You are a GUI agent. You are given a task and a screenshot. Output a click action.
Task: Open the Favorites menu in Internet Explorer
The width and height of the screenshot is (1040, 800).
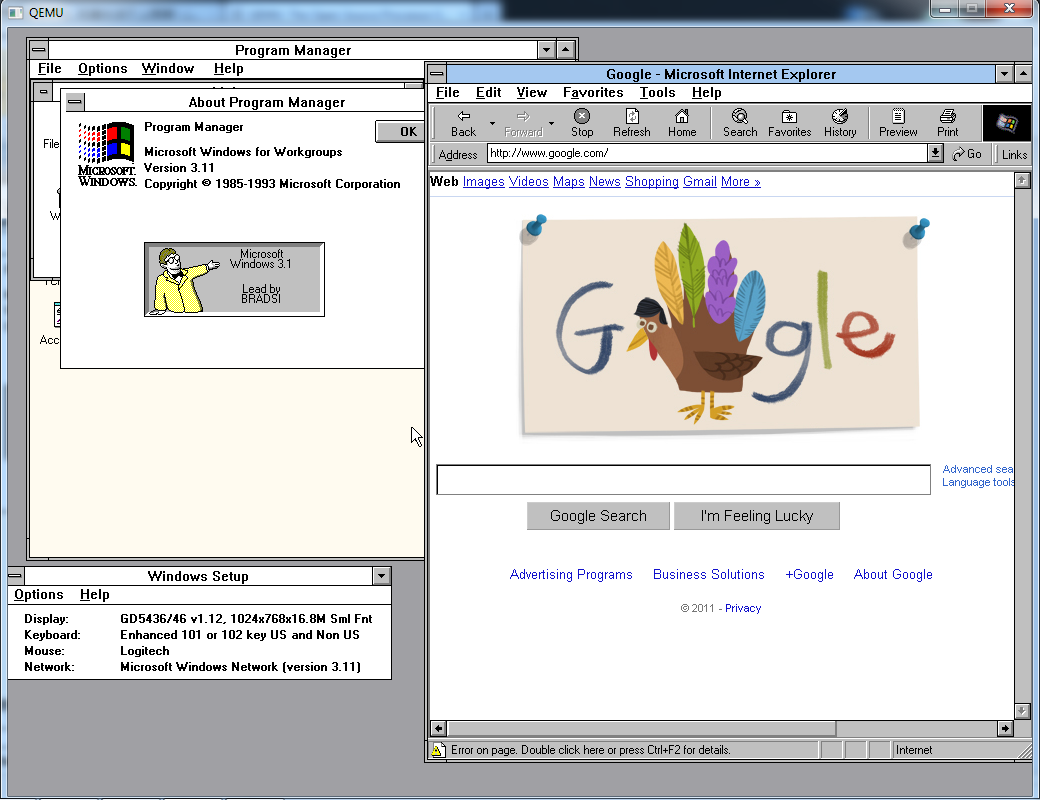(x=593, y=93)
